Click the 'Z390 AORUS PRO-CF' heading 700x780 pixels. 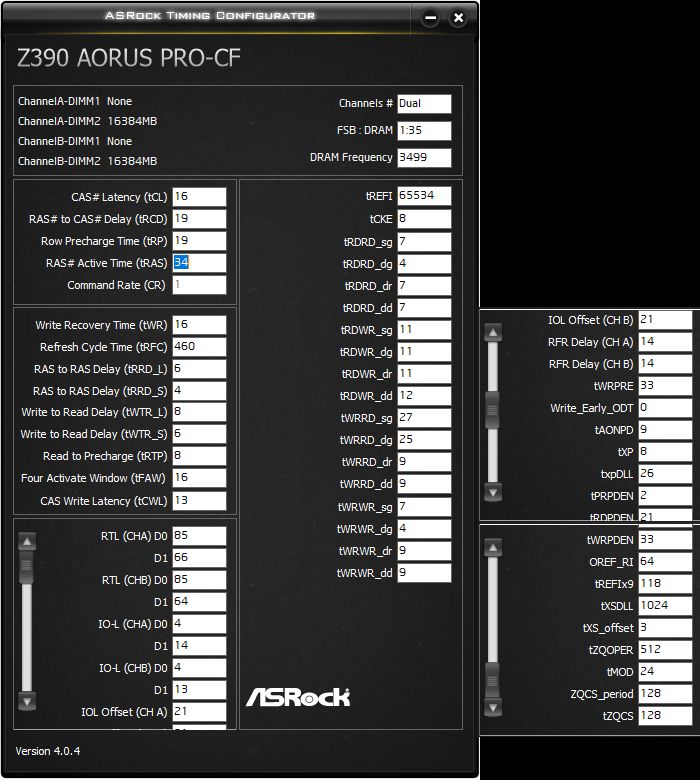pos(129,58)
